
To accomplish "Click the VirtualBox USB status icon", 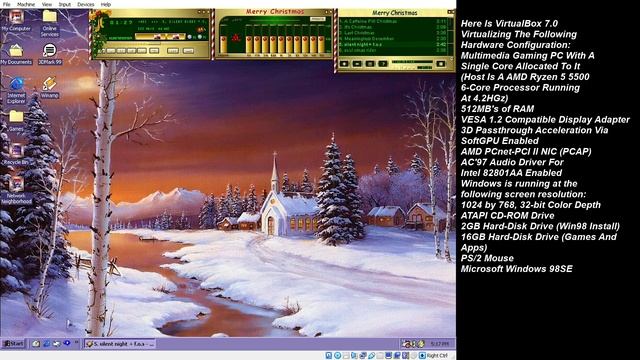I will 371,356.
